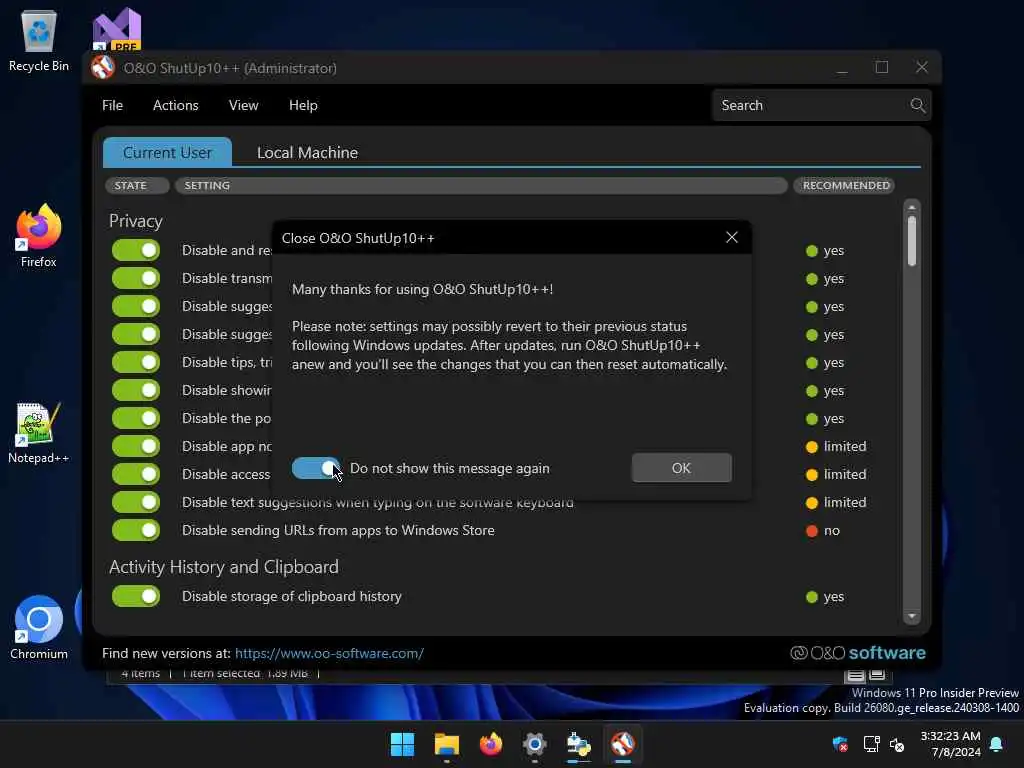Toggle the Disable access setting switch
The height and width of the screenshot is (768, 1024).
click(136, 474)
